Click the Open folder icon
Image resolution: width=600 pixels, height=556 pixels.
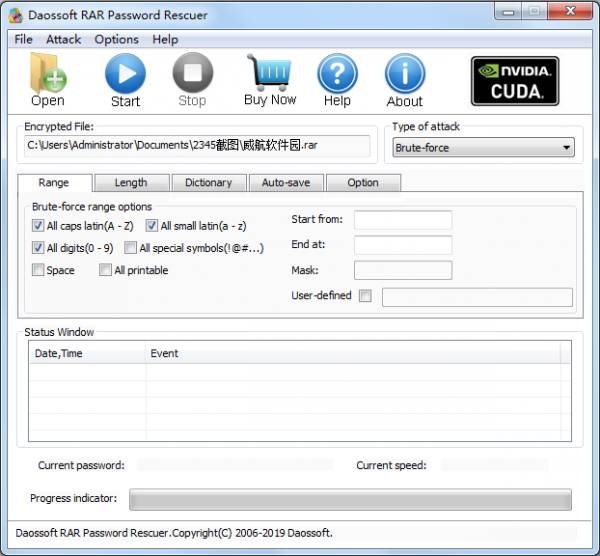point(48,73)
